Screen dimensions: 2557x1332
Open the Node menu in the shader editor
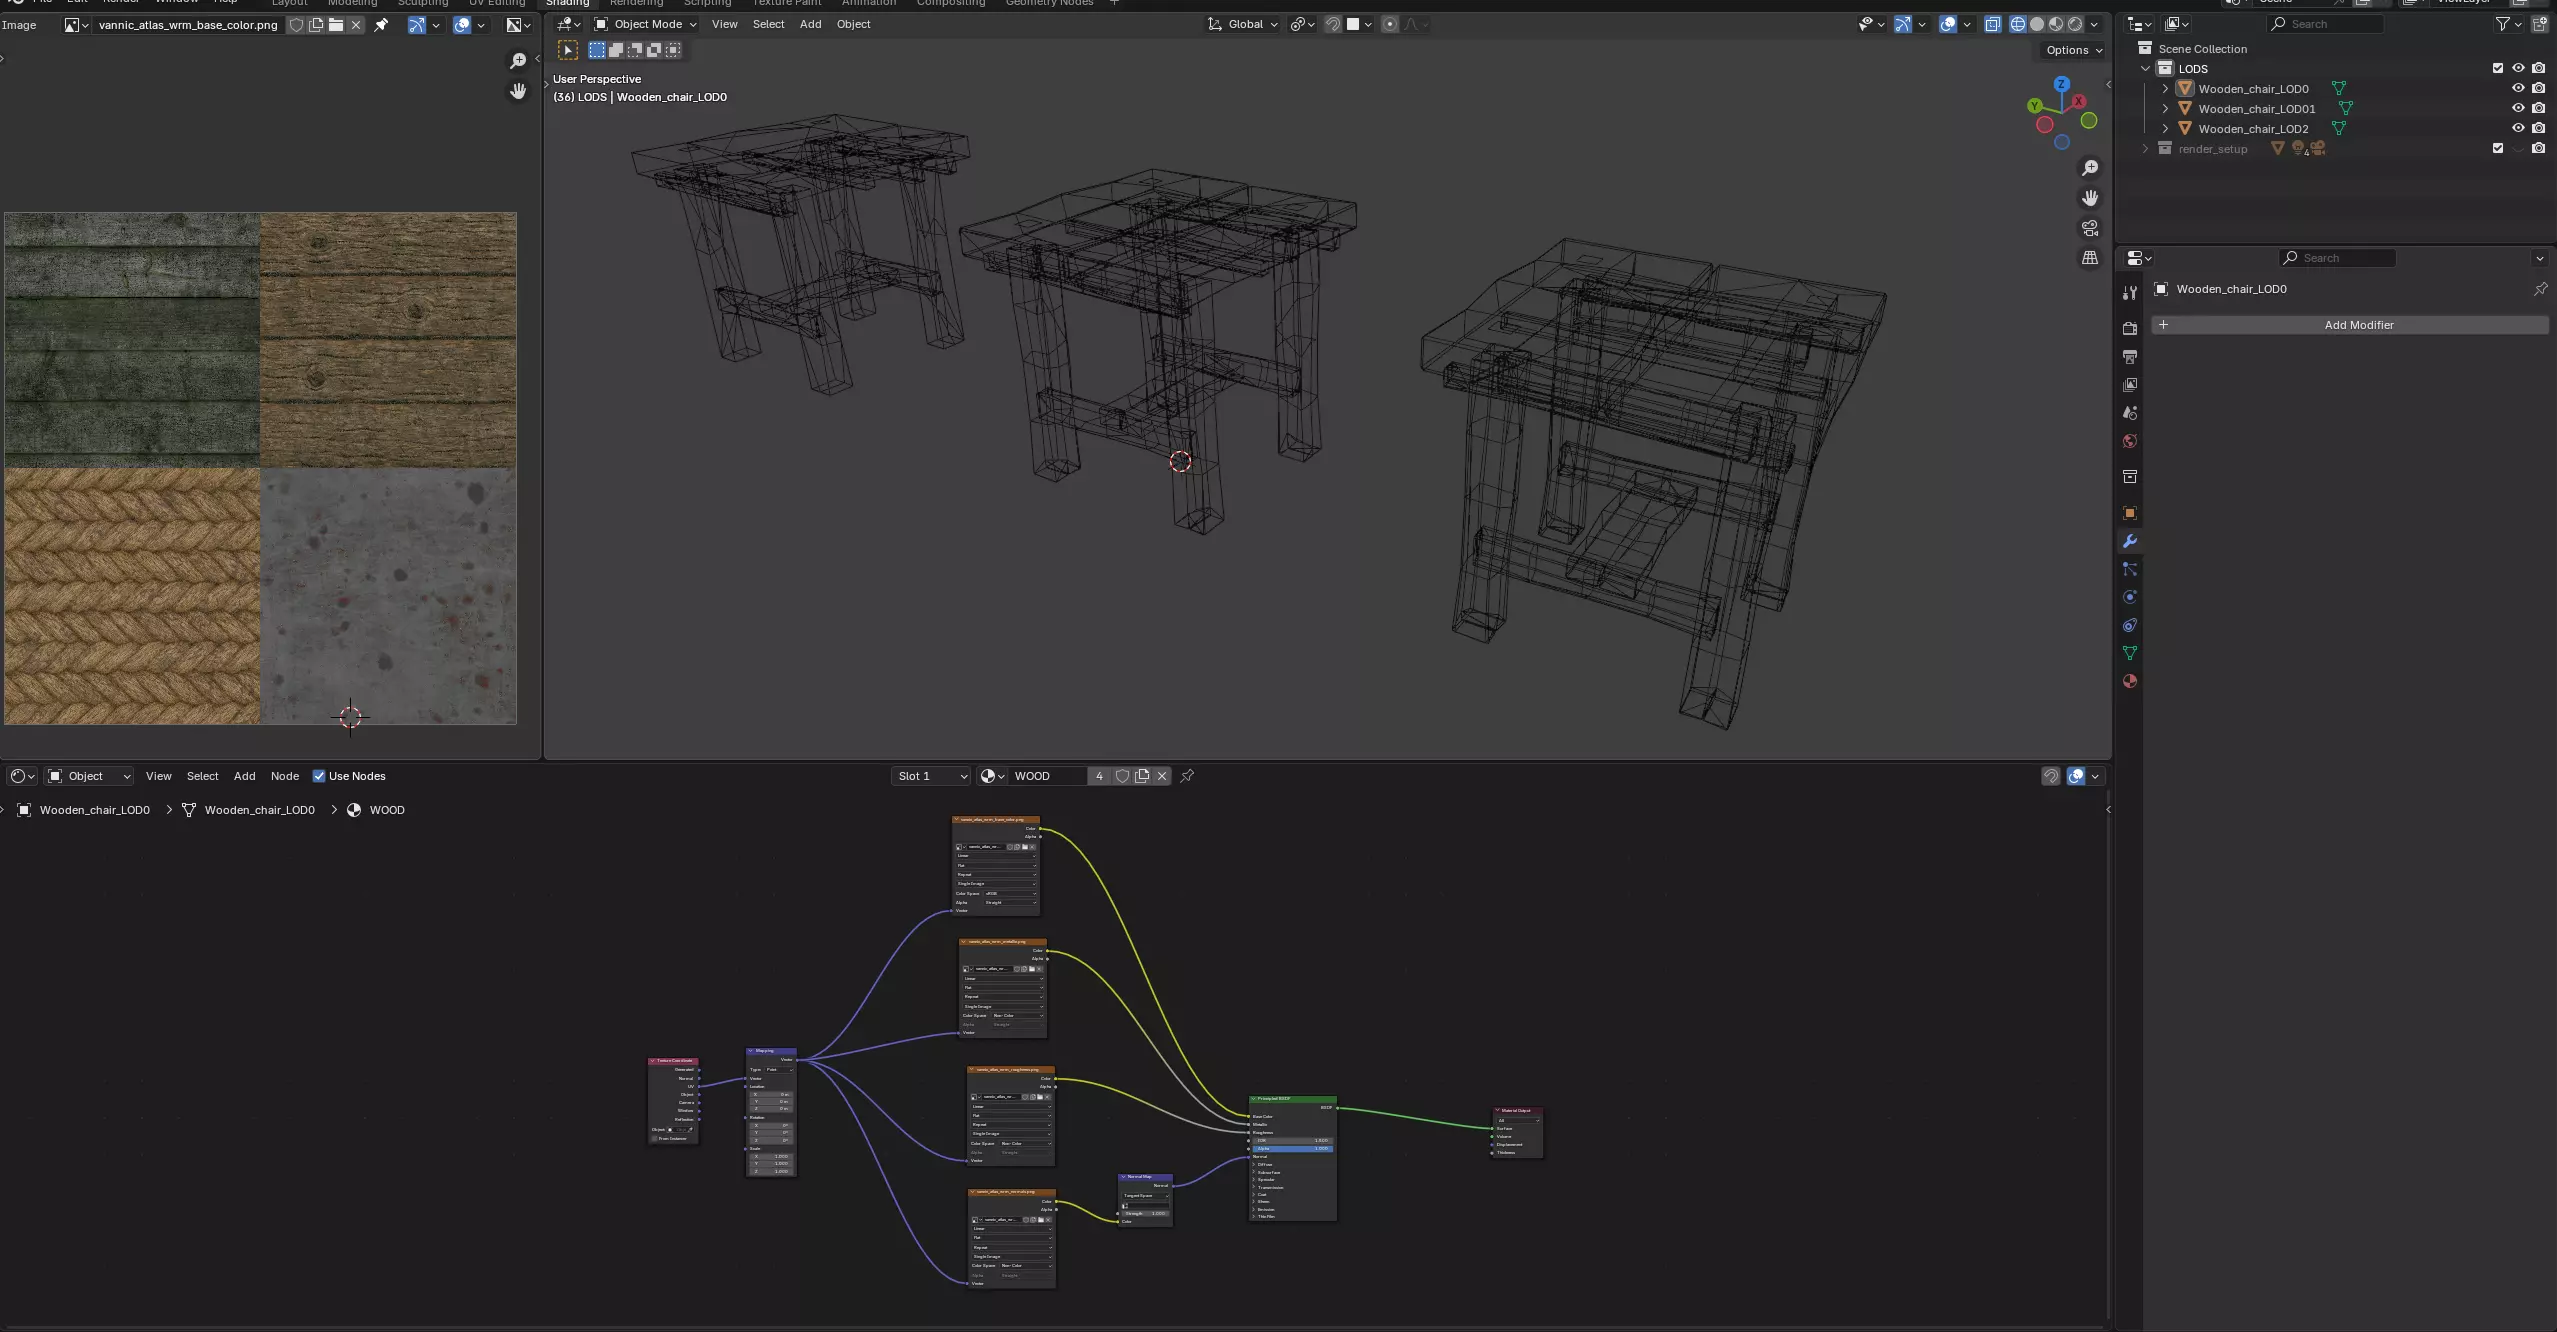tap(284, 776)
